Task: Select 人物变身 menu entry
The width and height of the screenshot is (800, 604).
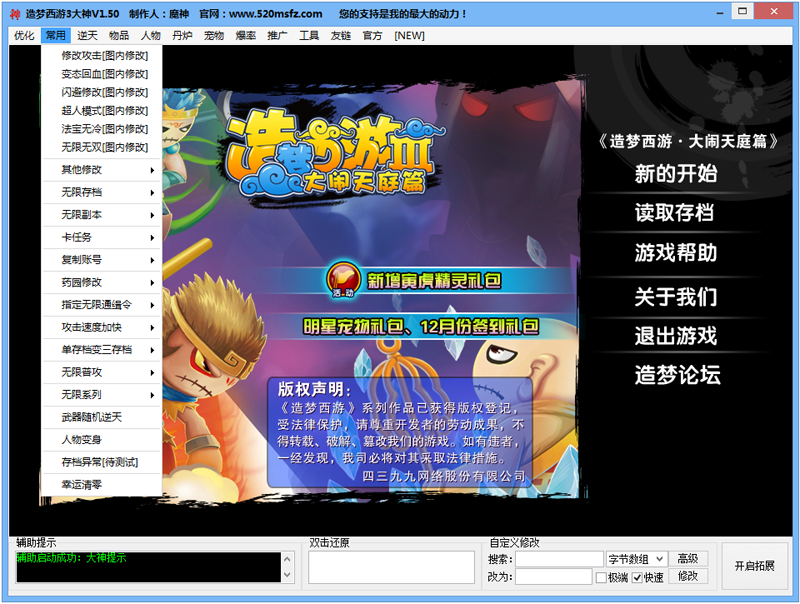Action: (x=102, y=439)
